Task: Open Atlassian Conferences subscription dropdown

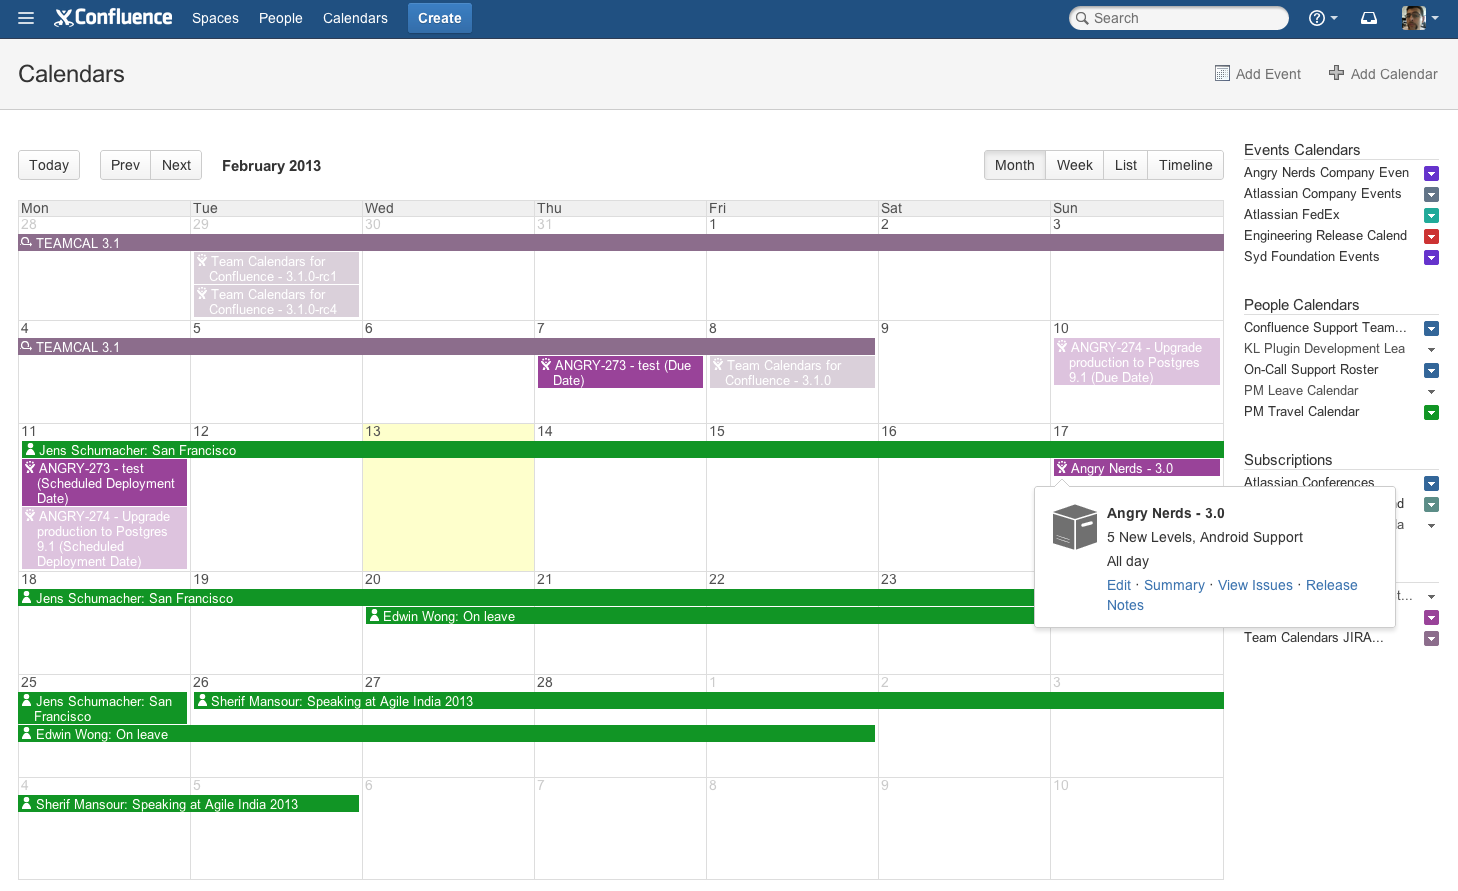Action: coord(1431,483)
